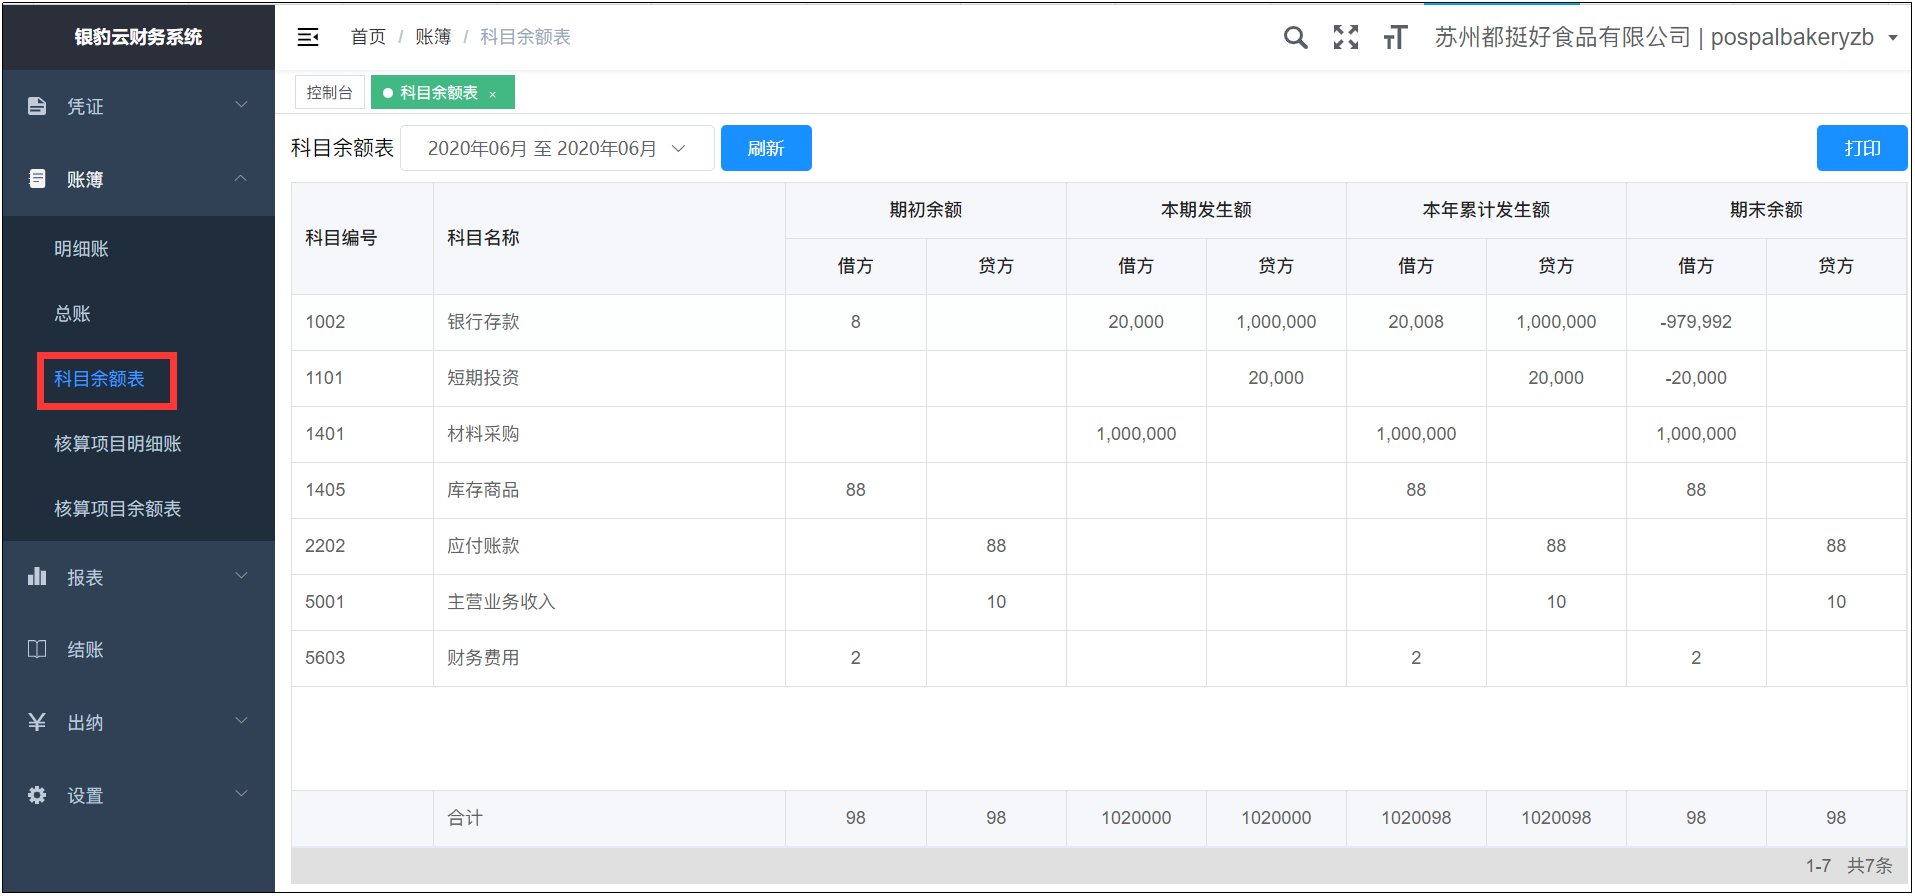Toggle the sidebar collapse hamburger icon
This screenshot has width=1915, height=896.
pos(308,38)
